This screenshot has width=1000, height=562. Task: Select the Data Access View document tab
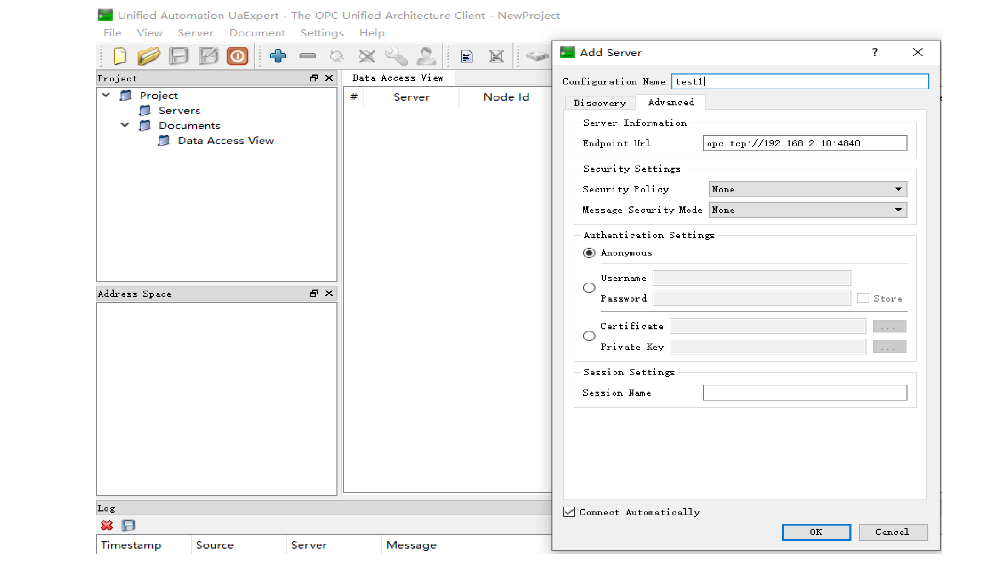[x=398, y=78]
